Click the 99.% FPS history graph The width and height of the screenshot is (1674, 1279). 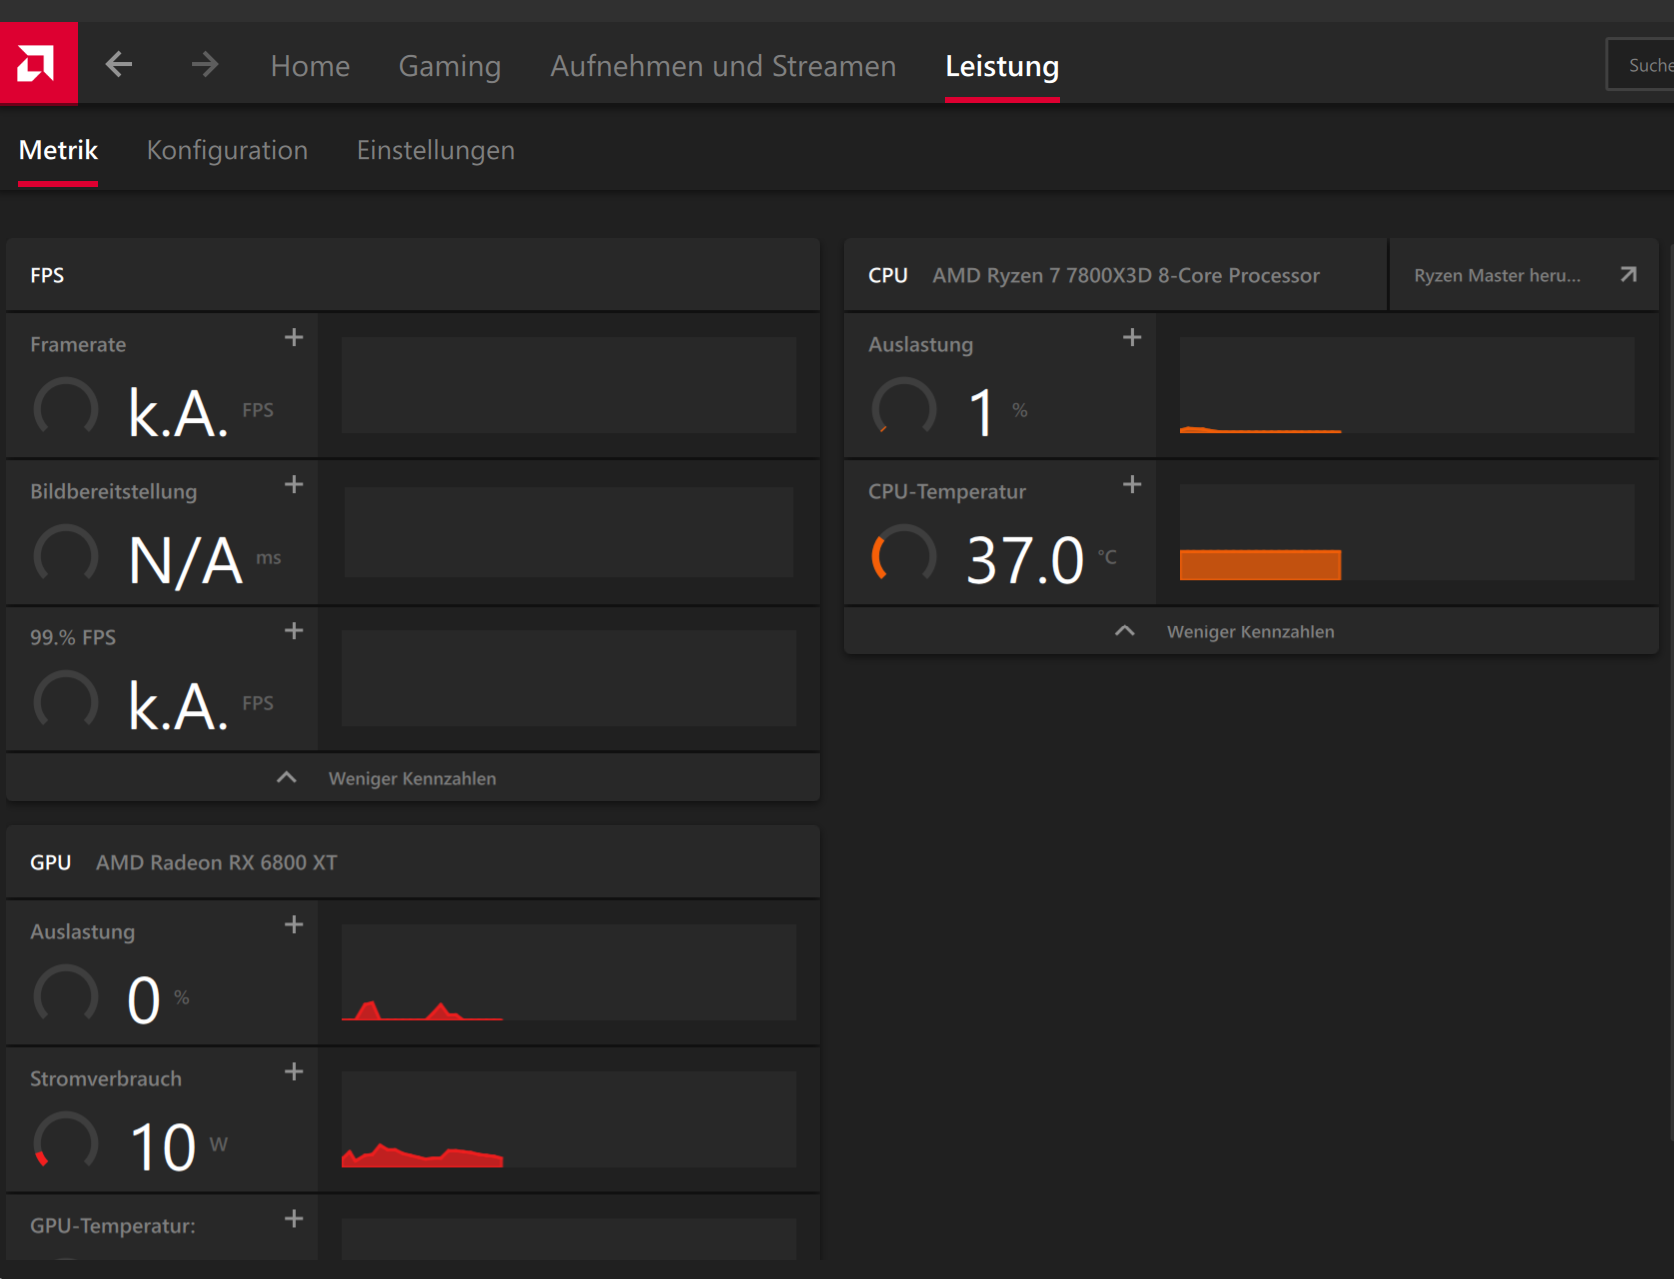(569, 678)
